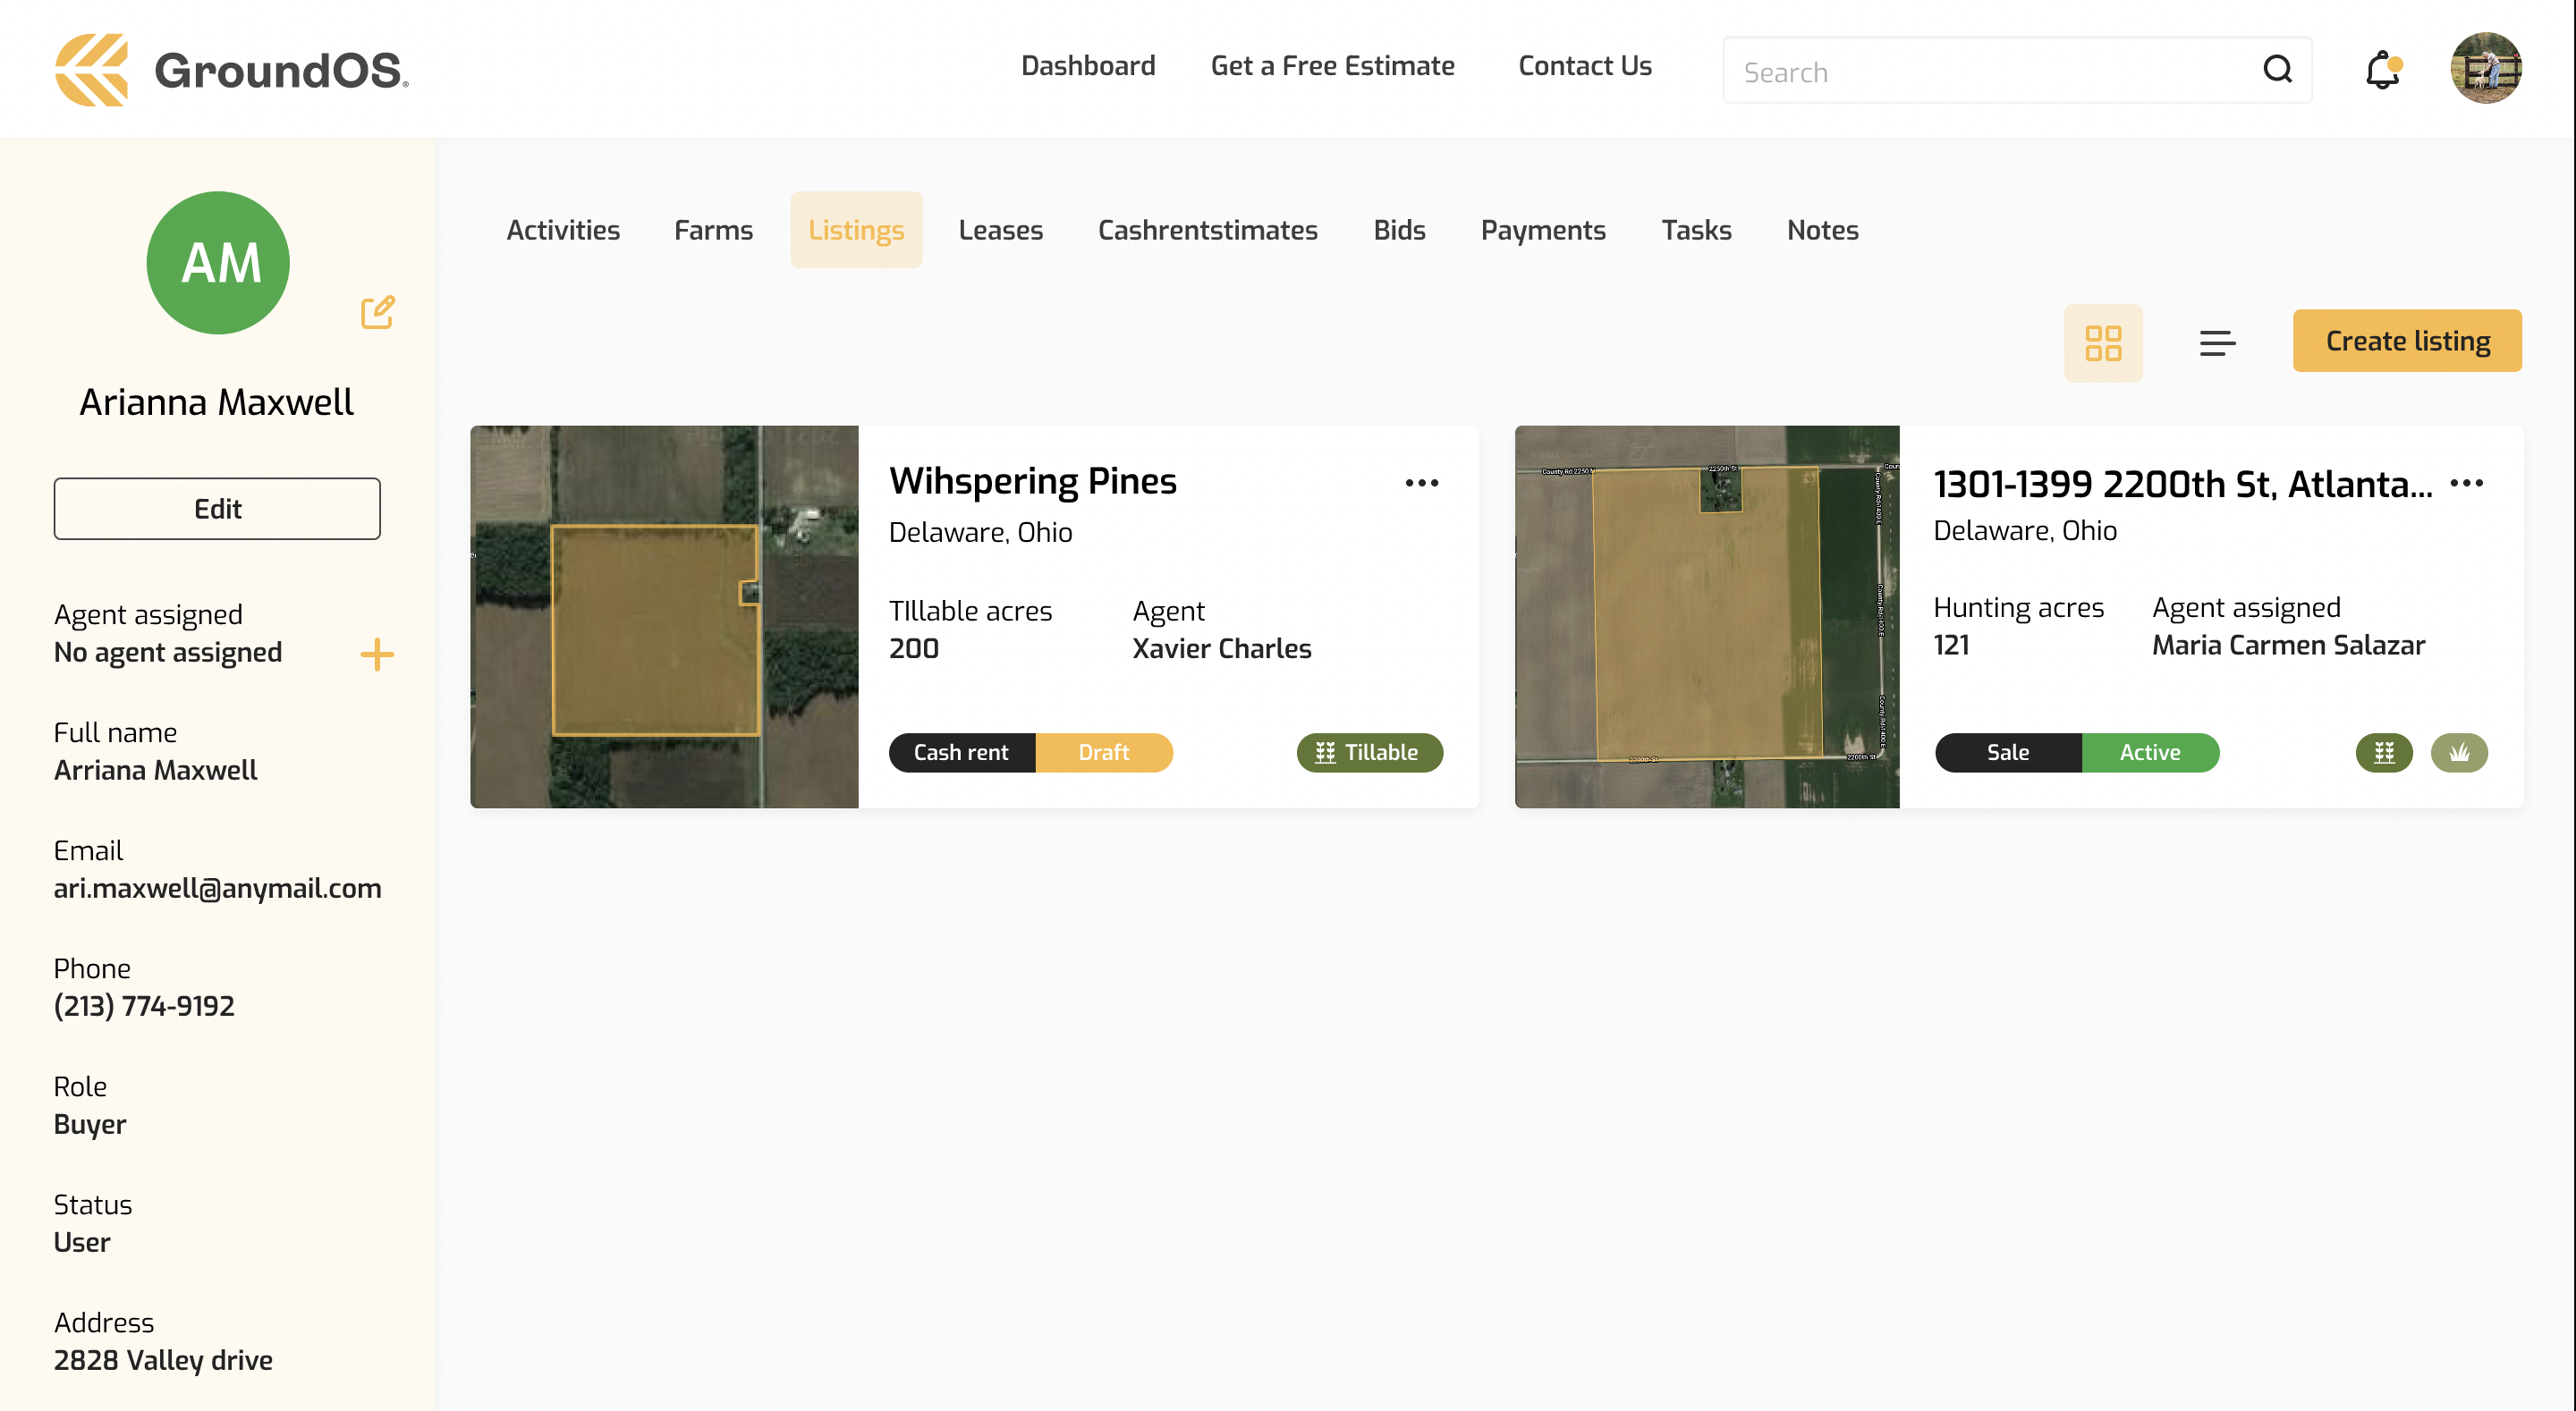
Task: Switch to list view layout
Action: [x=2216, y=343]
